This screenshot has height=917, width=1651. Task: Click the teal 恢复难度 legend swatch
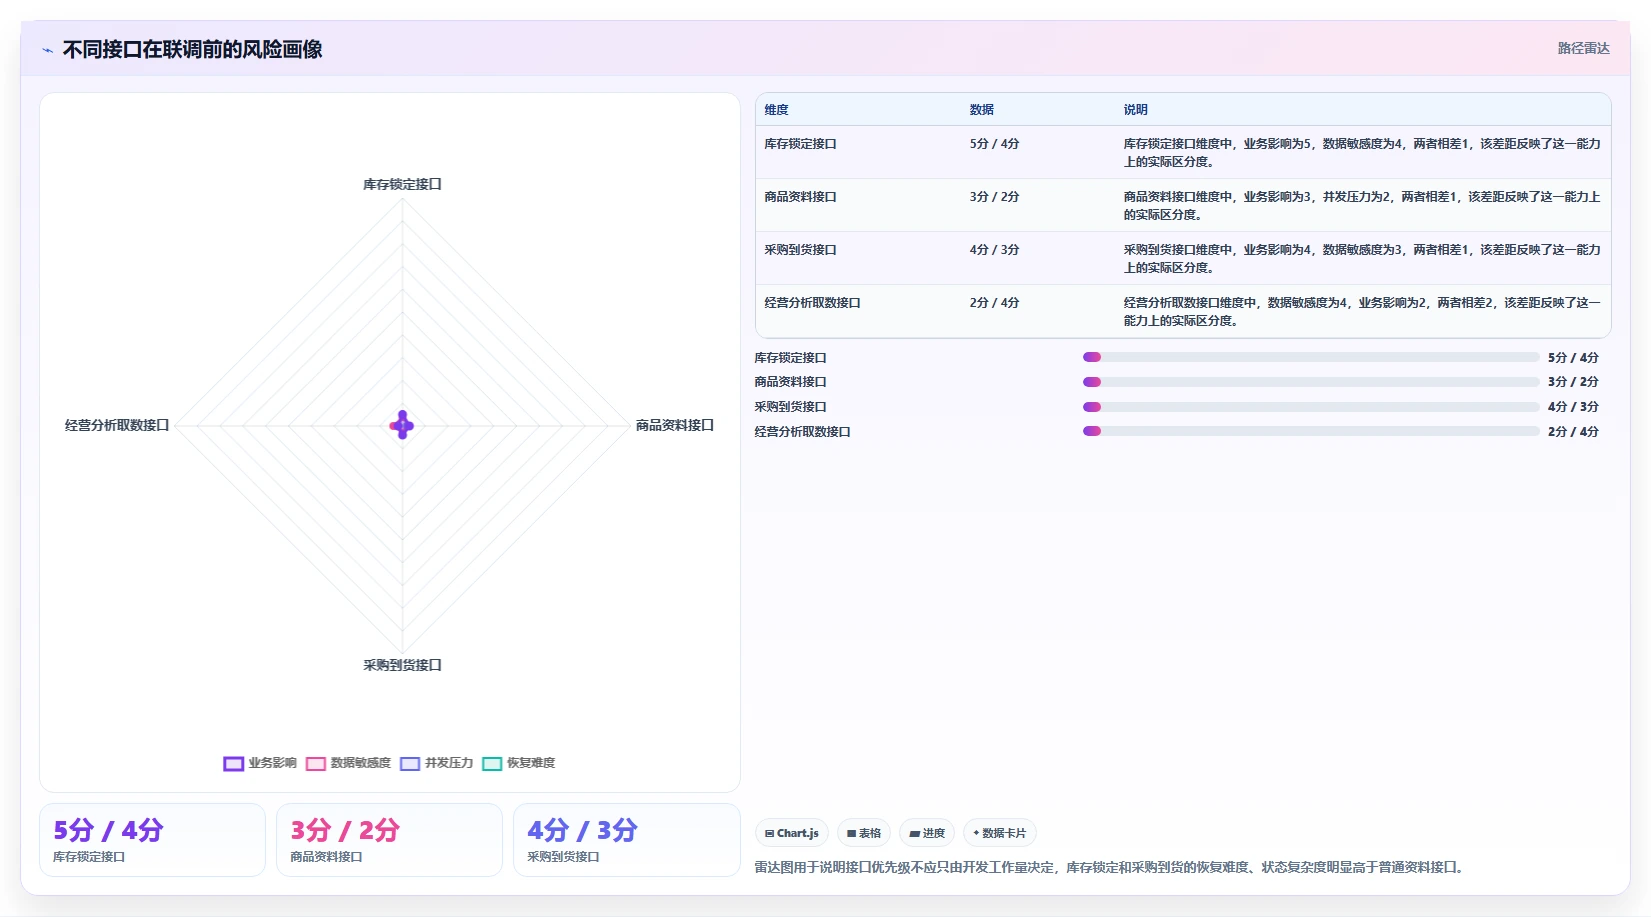tap(491, 764)
